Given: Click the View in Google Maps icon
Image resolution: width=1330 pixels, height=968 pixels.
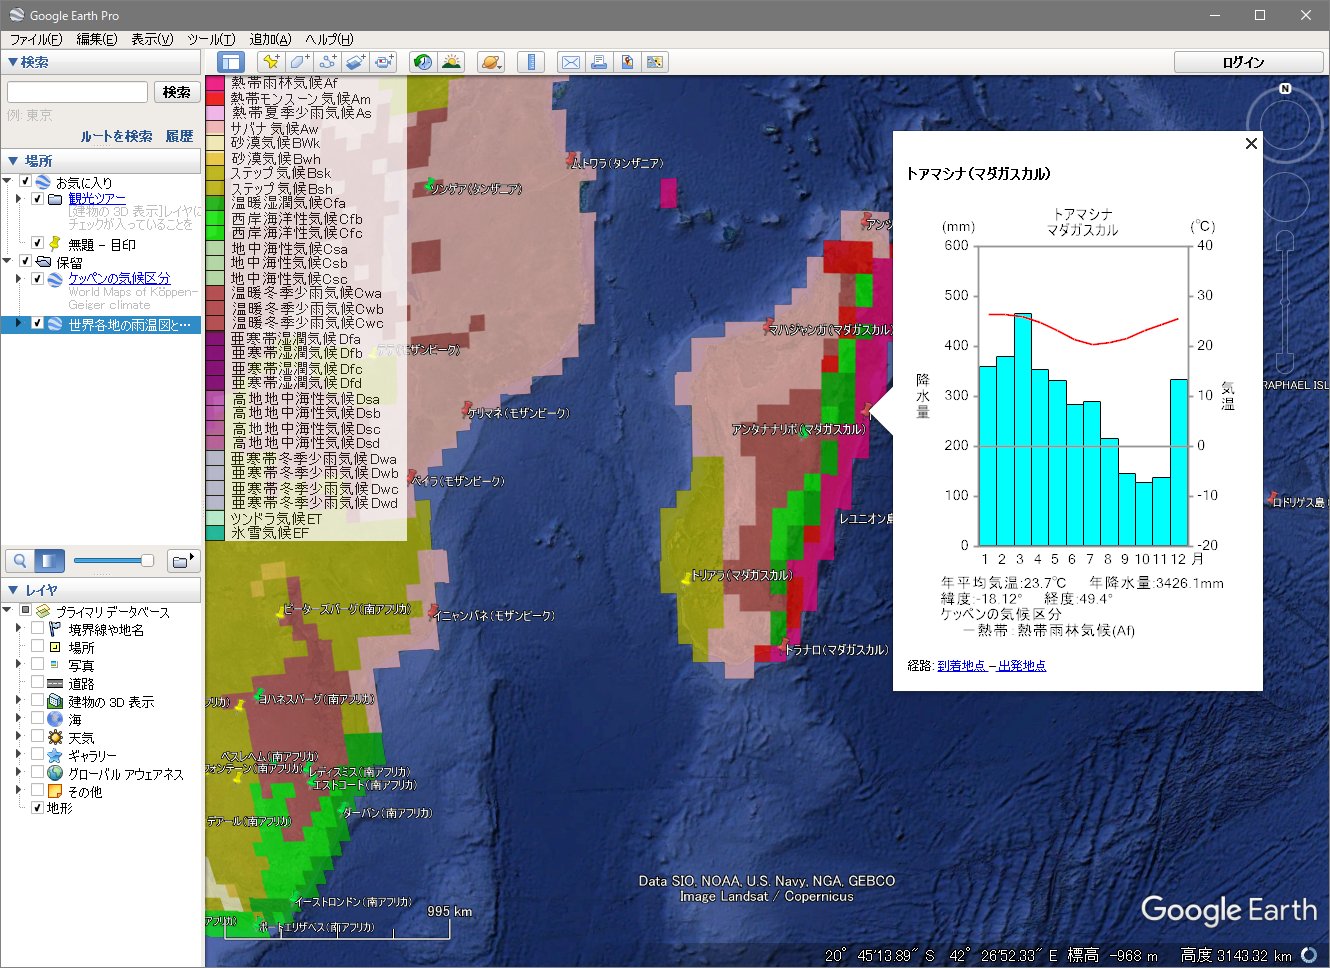Looking at the screenshot, I should pos(655,62).
